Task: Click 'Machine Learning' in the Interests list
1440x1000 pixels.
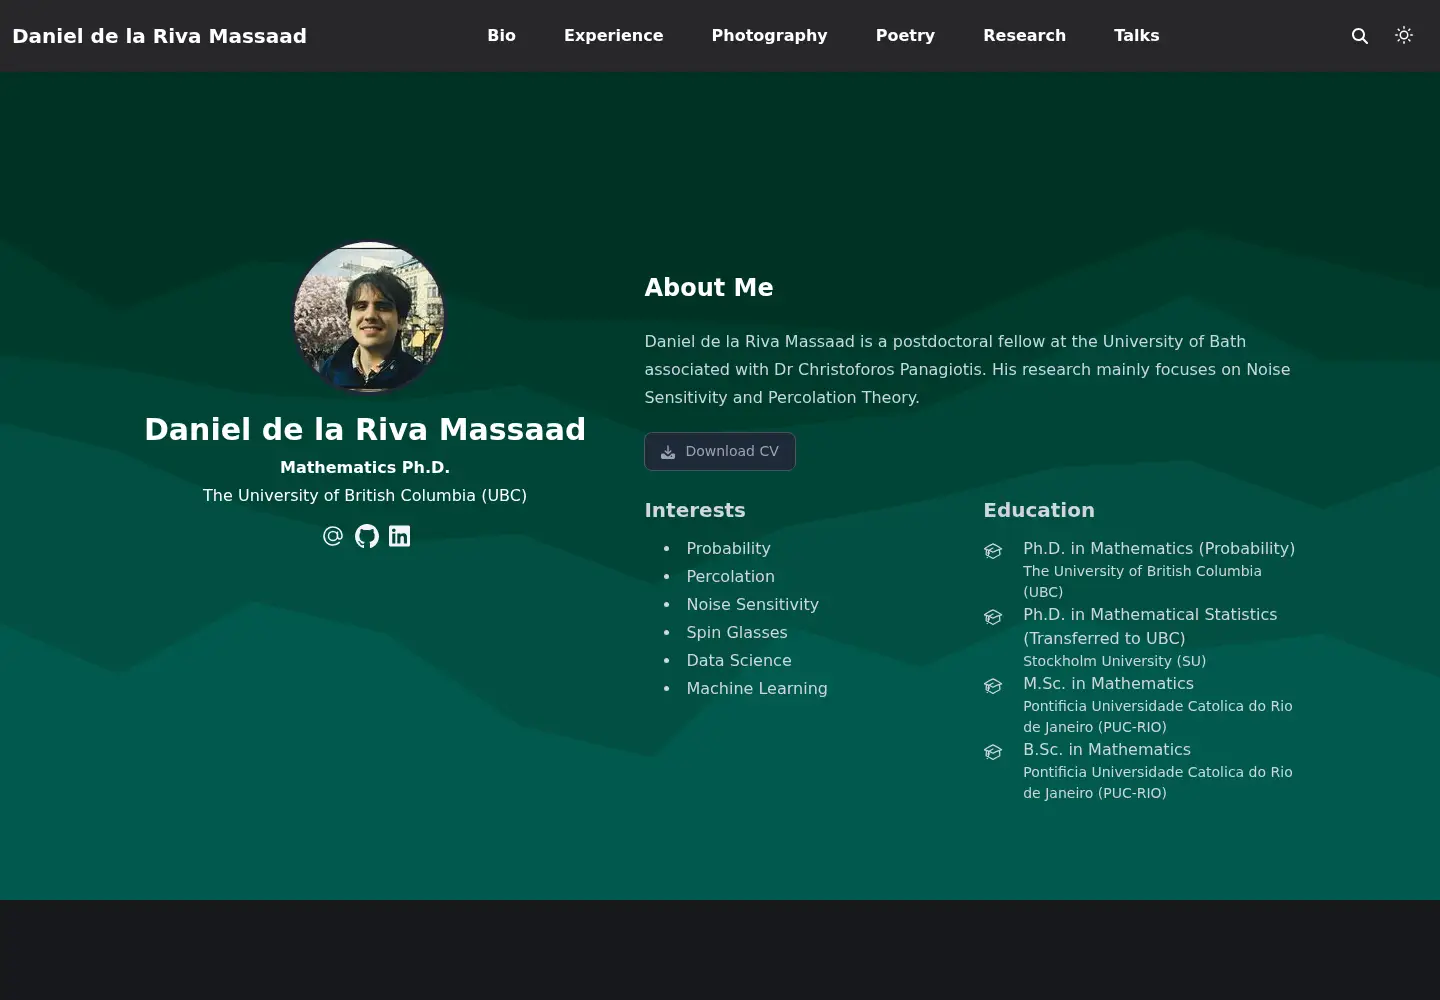Action: tap(757, 688)
